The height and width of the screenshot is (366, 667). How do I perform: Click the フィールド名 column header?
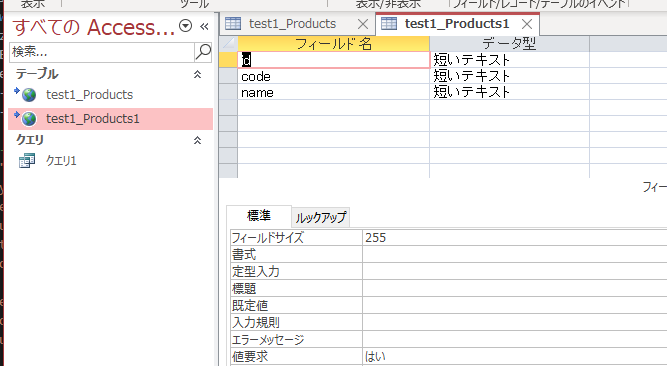pos(334,44)
